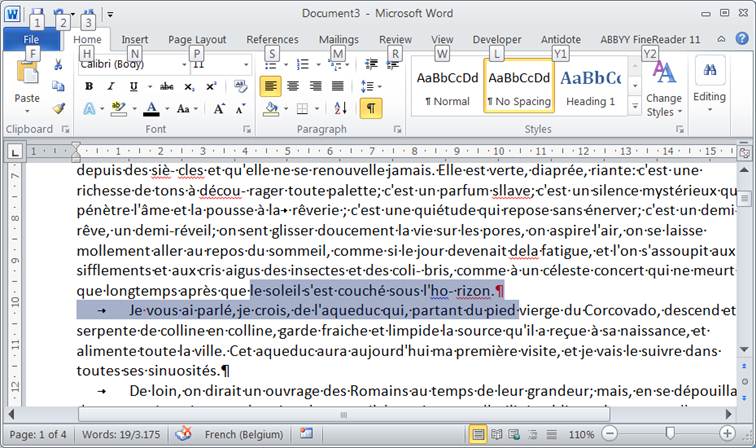Justify the paragraph text
Viewport: 756px width, 448px height.
pos(337,86)
